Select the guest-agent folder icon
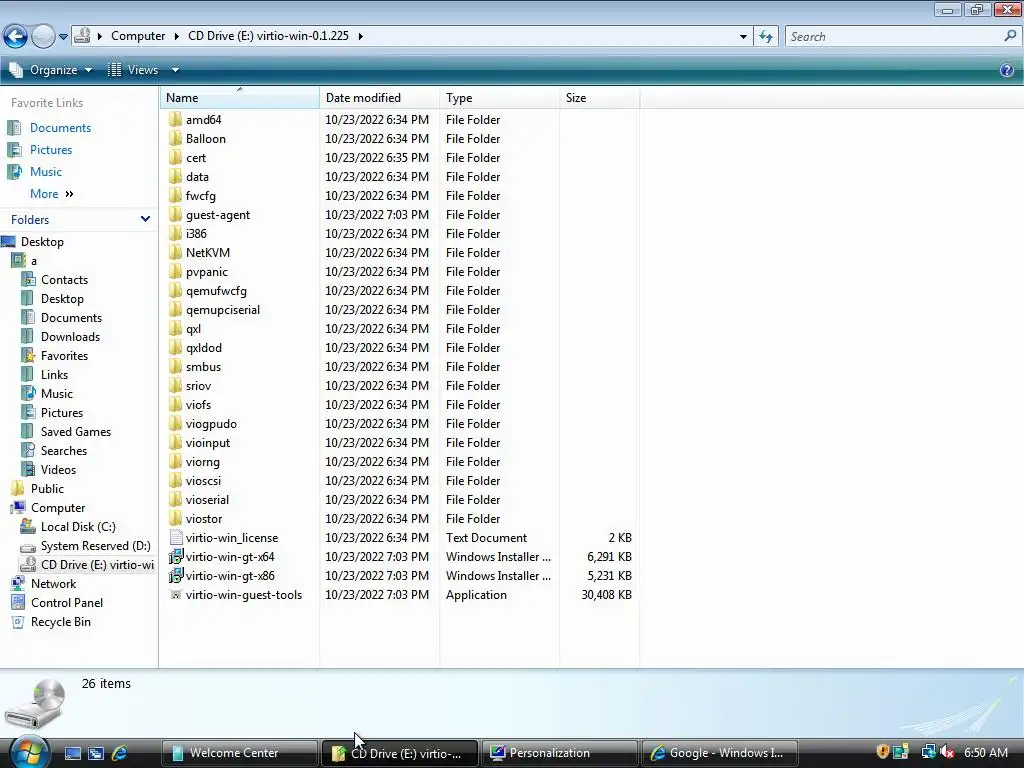This screenshot has height=768, width=1024. [x=175, y=215]
